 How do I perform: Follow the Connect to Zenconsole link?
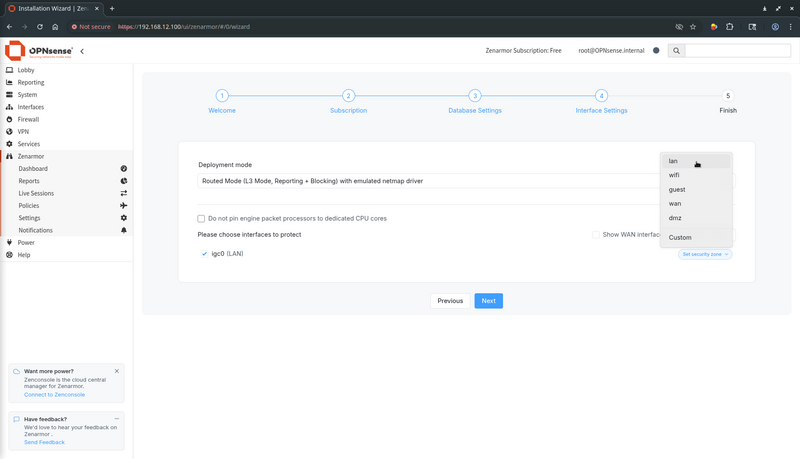click(55, 395)
